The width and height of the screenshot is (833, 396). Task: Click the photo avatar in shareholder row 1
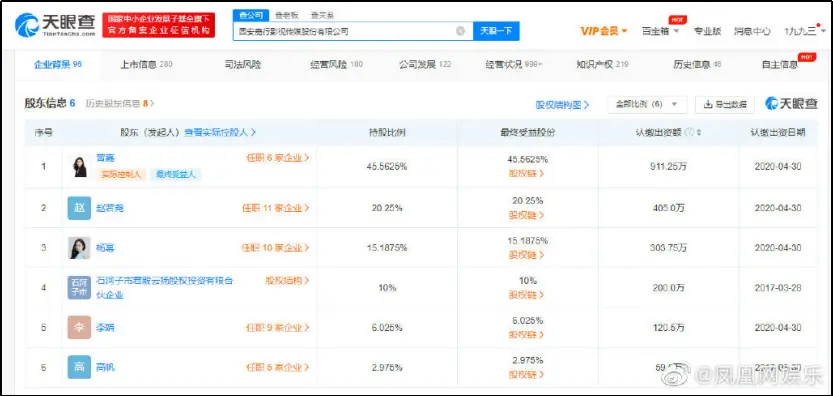pos(79,166)
